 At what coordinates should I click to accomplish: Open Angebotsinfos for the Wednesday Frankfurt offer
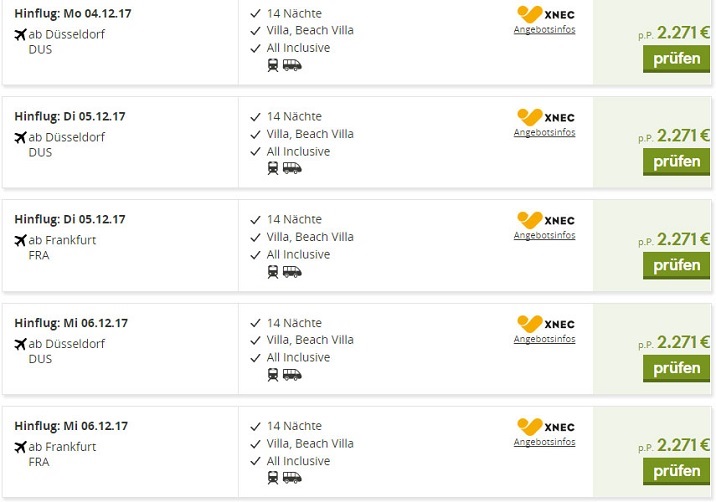pyautogui.click(x=544, y=441)
